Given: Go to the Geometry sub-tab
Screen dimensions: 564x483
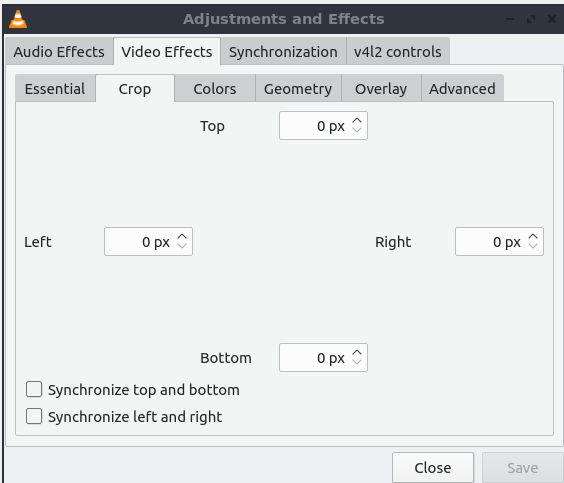Looking at the screenshot, I should tap(298, 89).
